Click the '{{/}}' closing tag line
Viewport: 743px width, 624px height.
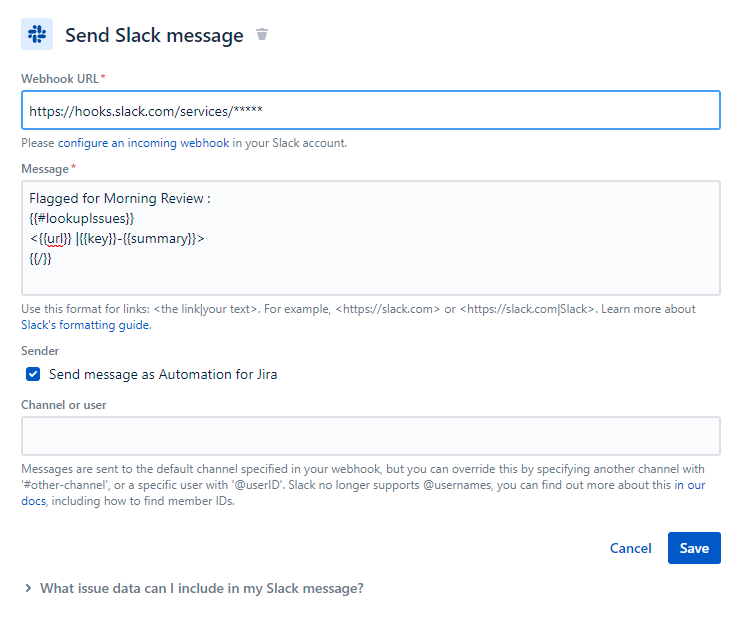[40, 259]
